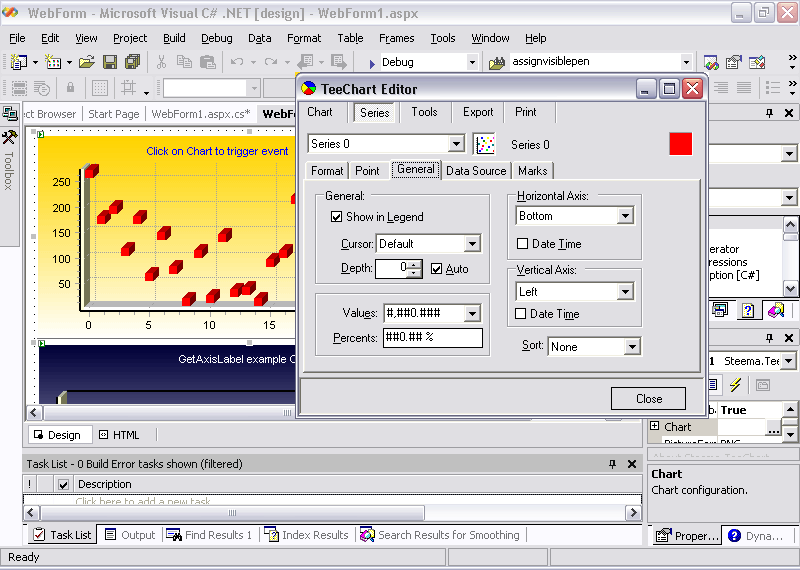Screen dimensions: 800x570
Task: Open the Toolbox hammer icon
Action: (9, 137)
